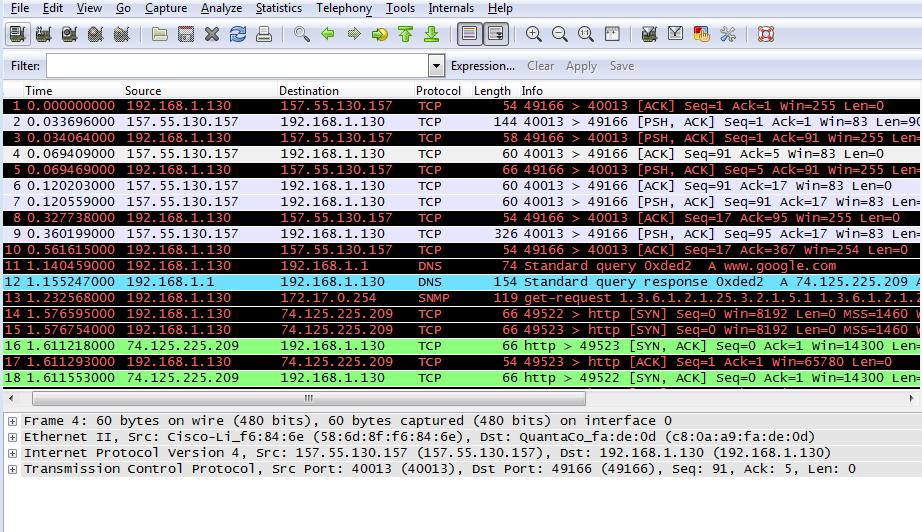The width and height of the screenshot is (922, 532).
Task: Open preferences with the tools icon
Action: point(727,34)
